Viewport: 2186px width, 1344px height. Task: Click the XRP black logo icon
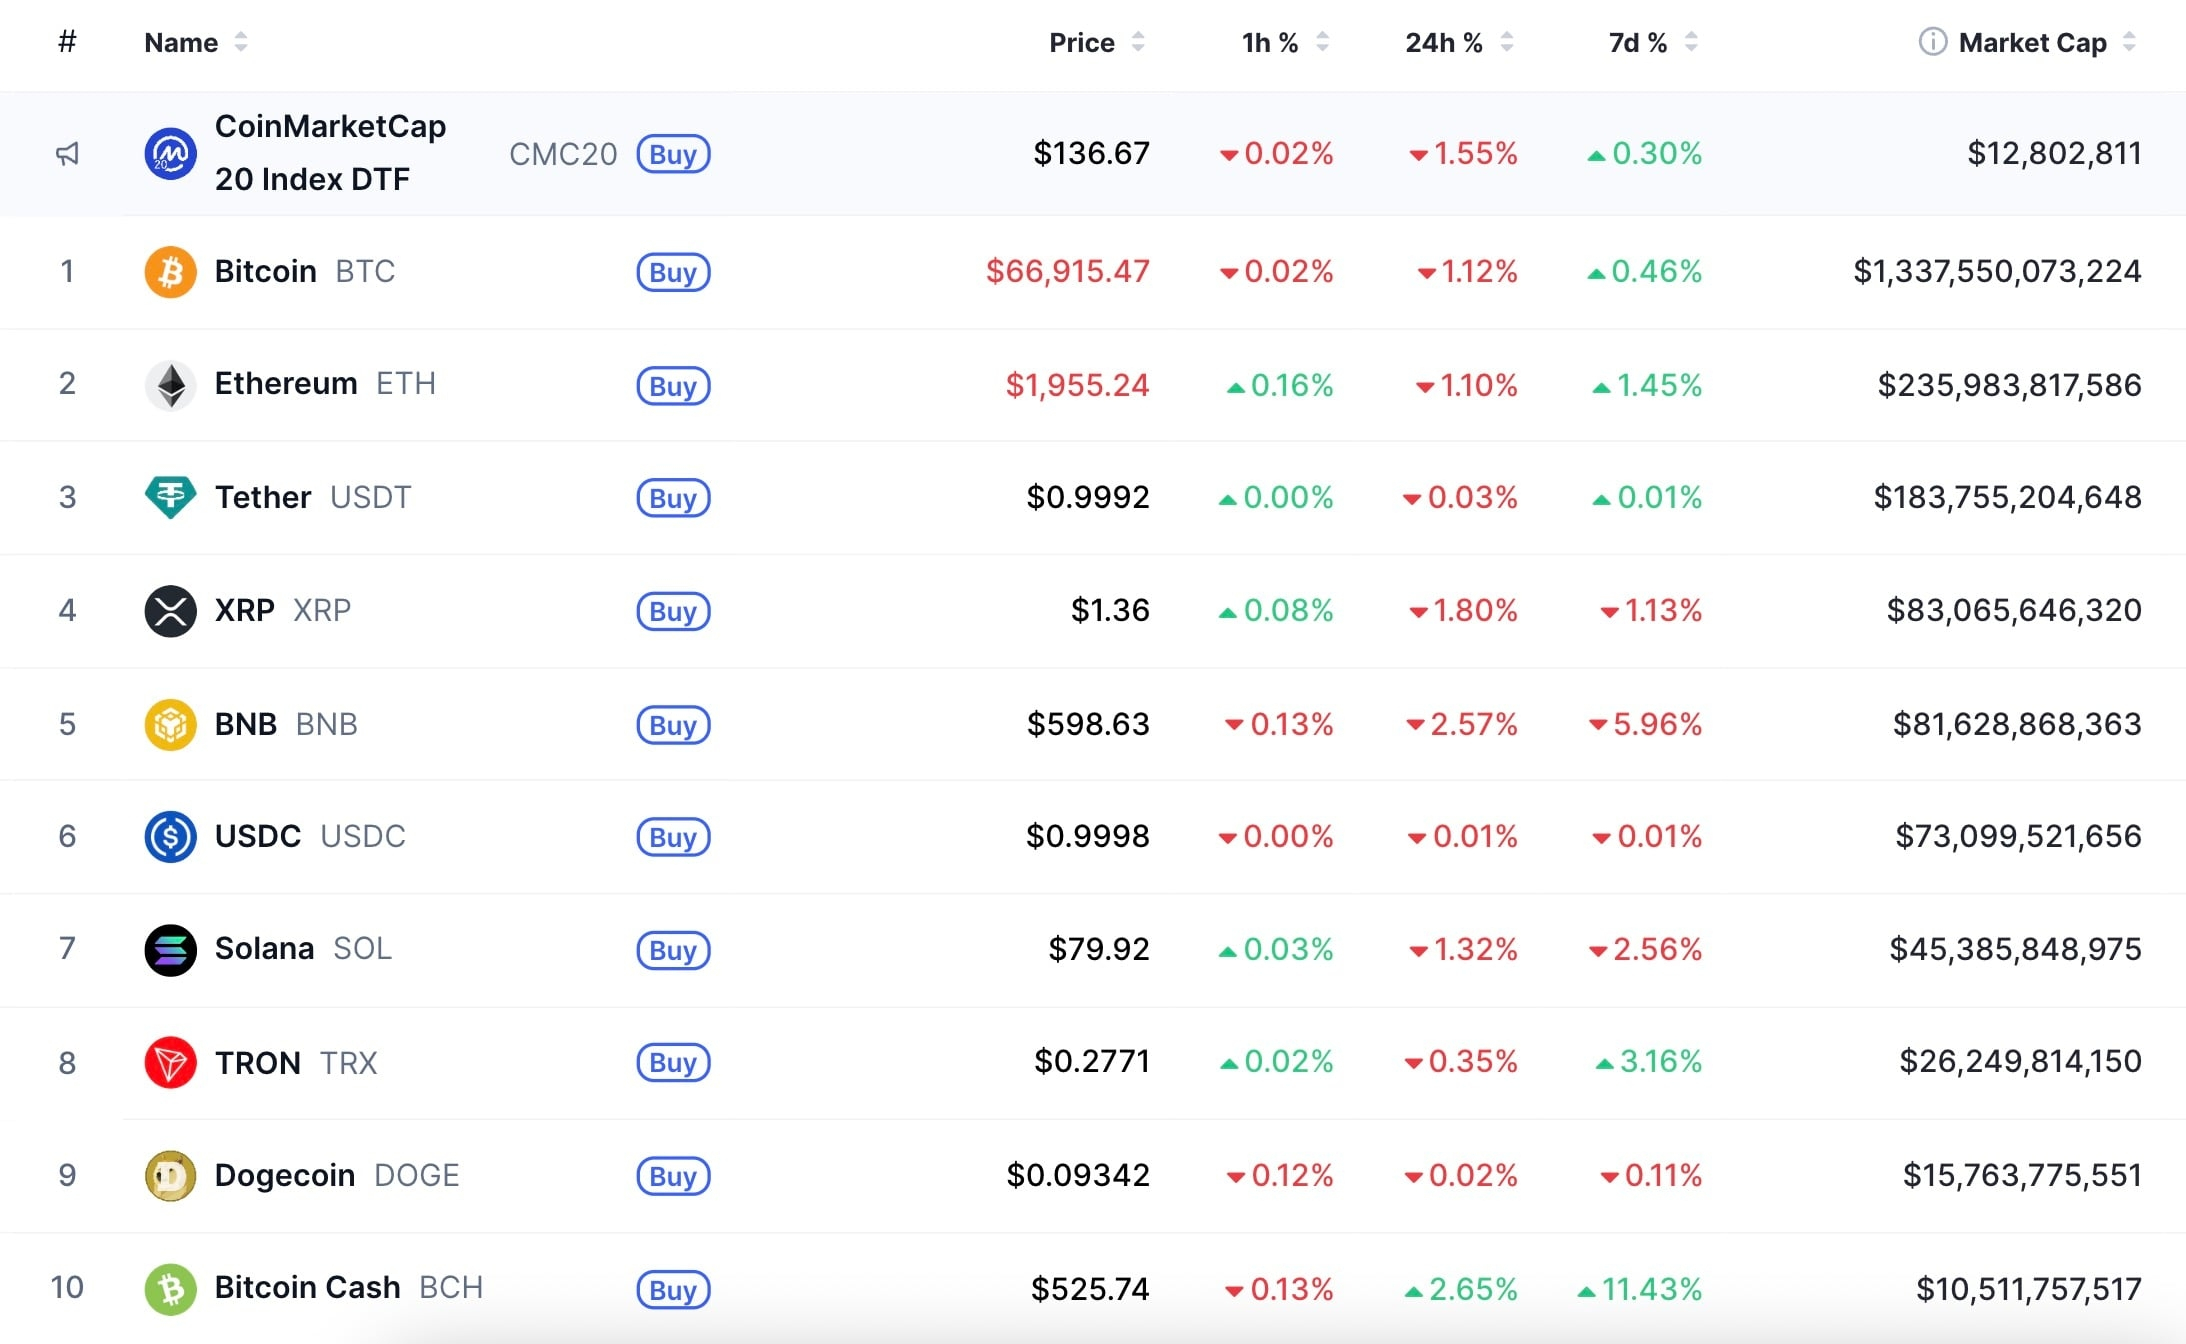click(170, 611)
